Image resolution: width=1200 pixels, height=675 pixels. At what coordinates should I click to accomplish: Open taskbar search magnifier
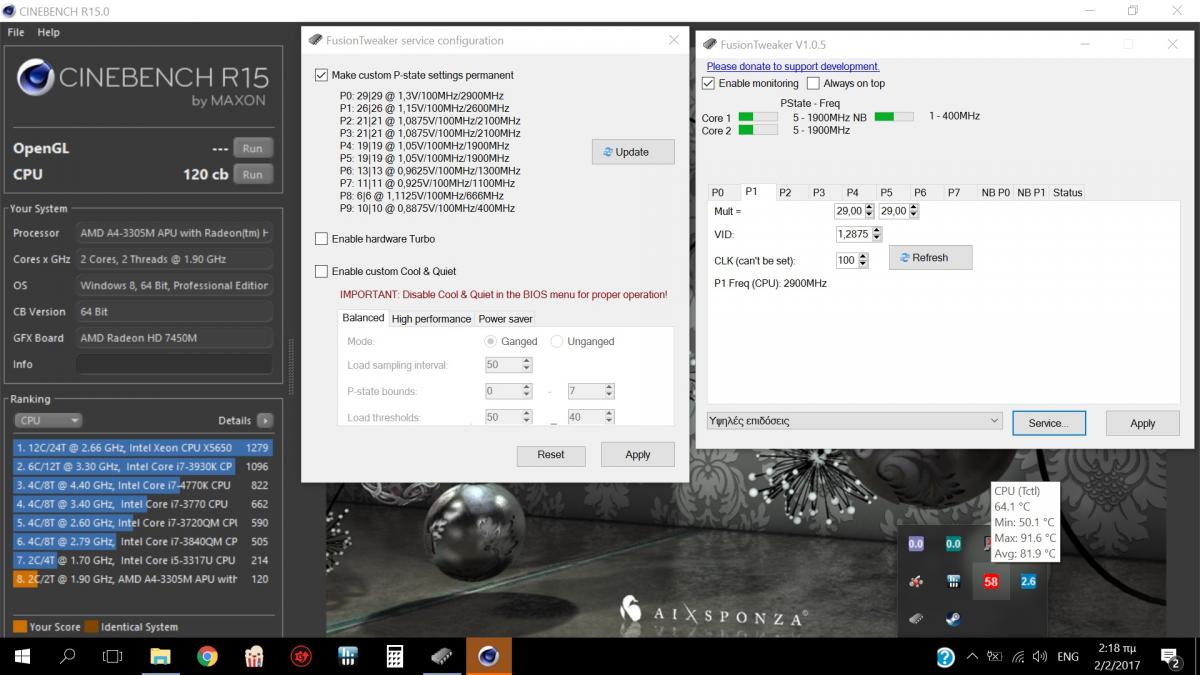tap(68, 657)
